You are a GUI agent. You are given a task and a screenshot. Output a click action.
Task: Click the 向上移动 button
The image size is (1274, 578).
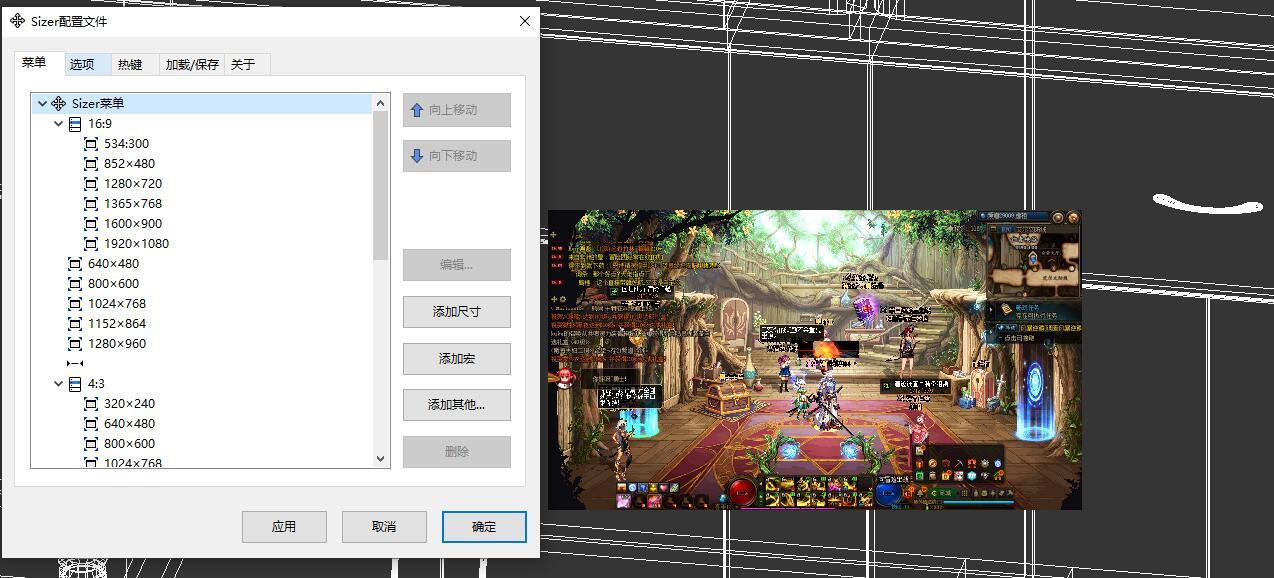tap(457, 110)
